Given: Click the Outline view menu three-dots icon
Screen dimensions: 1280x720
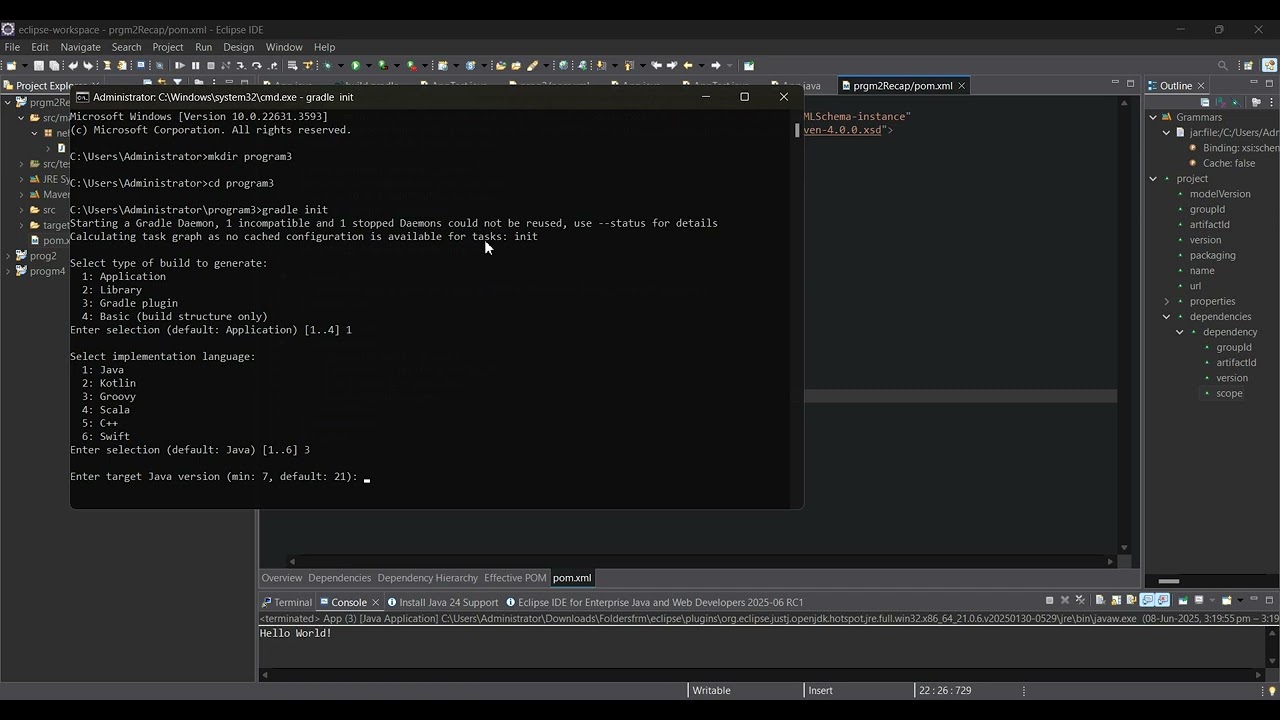Looking at the screenshot, I should click(1271, 102).
